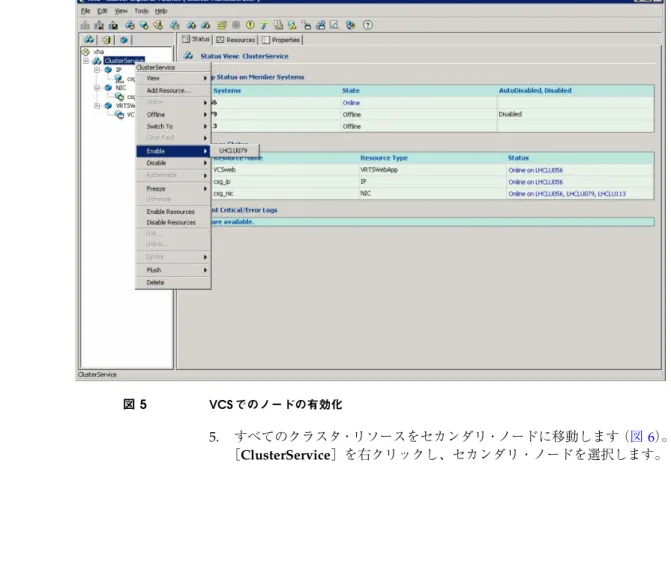671x571 pixels.
Task: Click csg_ip's Online on LHCLU056 link
Action: point(536,182)
